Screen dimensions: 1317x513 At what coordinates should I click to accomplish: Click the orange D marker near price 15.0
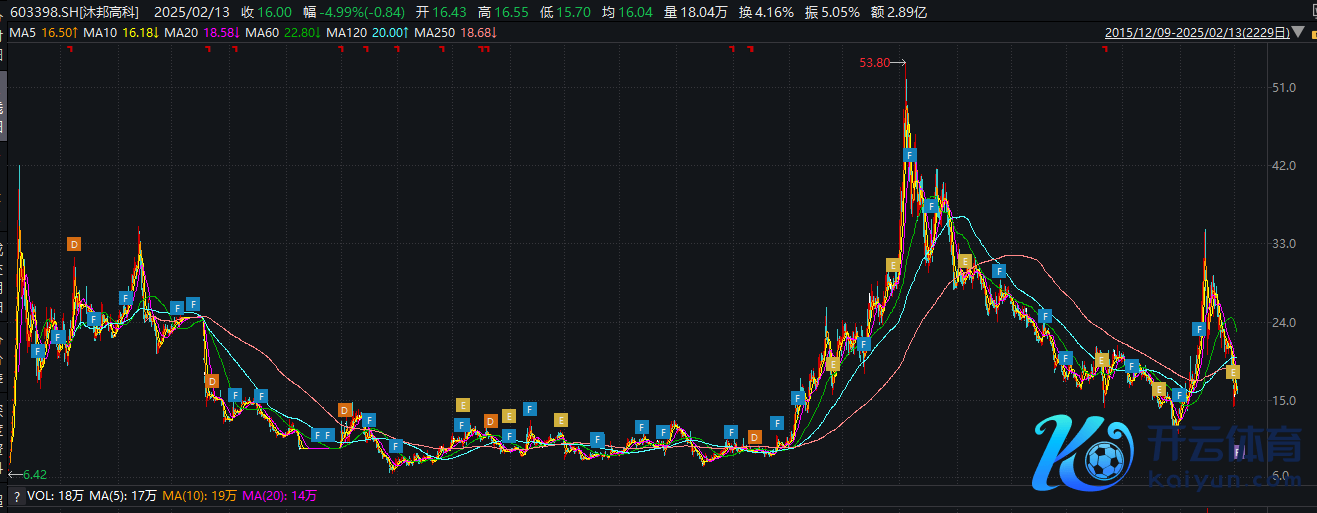point(344,410)
